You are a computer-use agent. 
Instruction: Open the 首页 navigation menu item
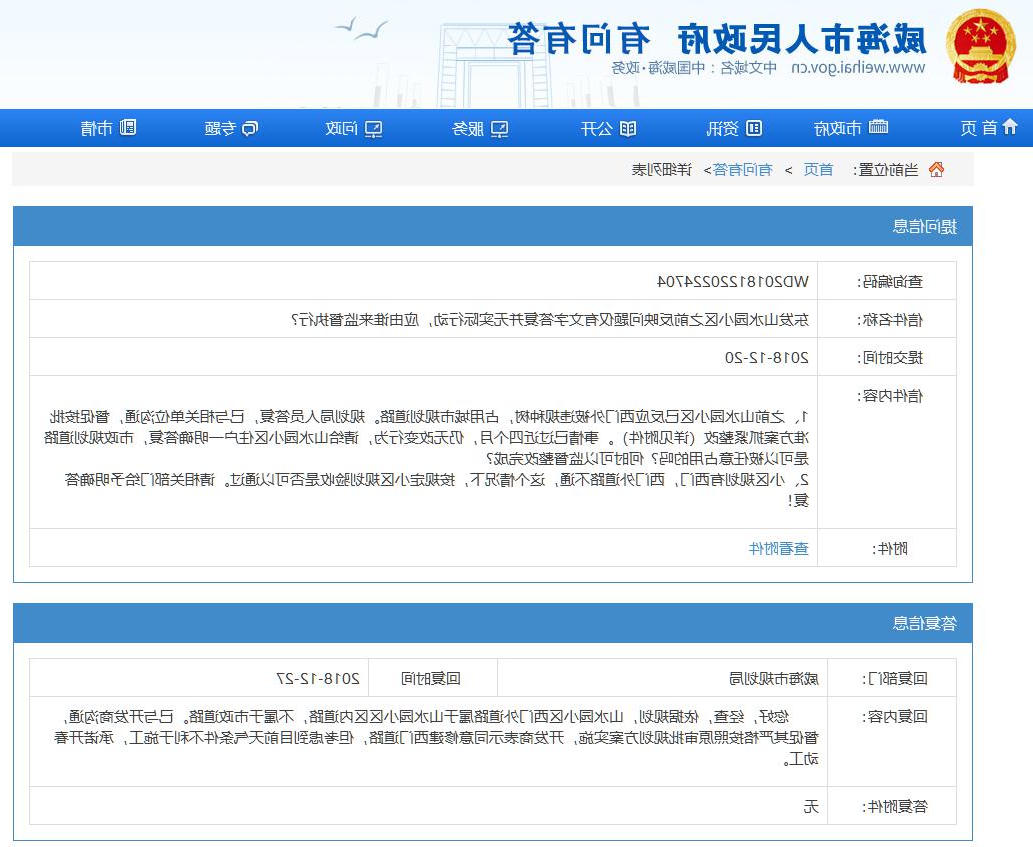point(989,128)
